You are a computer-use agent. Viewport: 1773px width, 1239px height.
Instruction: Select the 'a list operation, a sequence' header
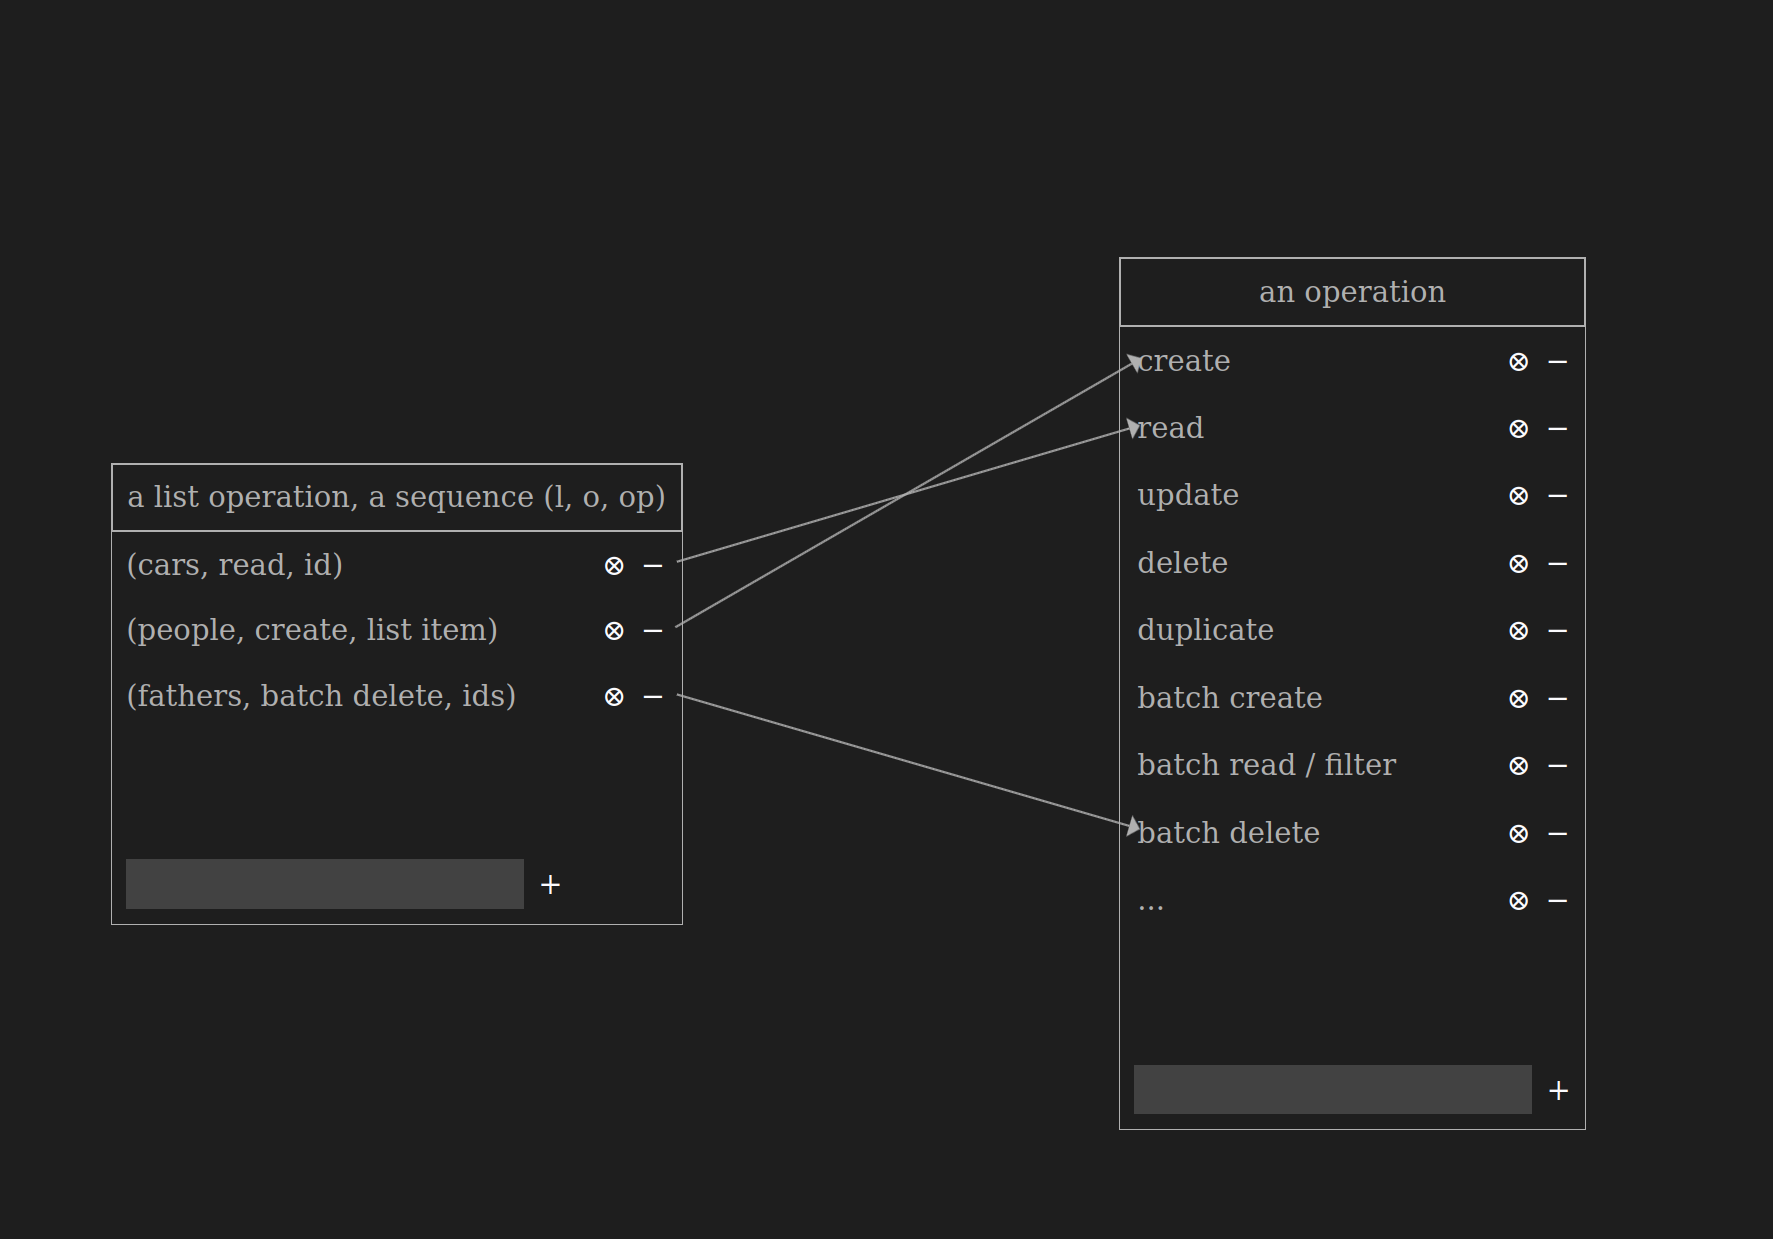click(x=397, y=497)
